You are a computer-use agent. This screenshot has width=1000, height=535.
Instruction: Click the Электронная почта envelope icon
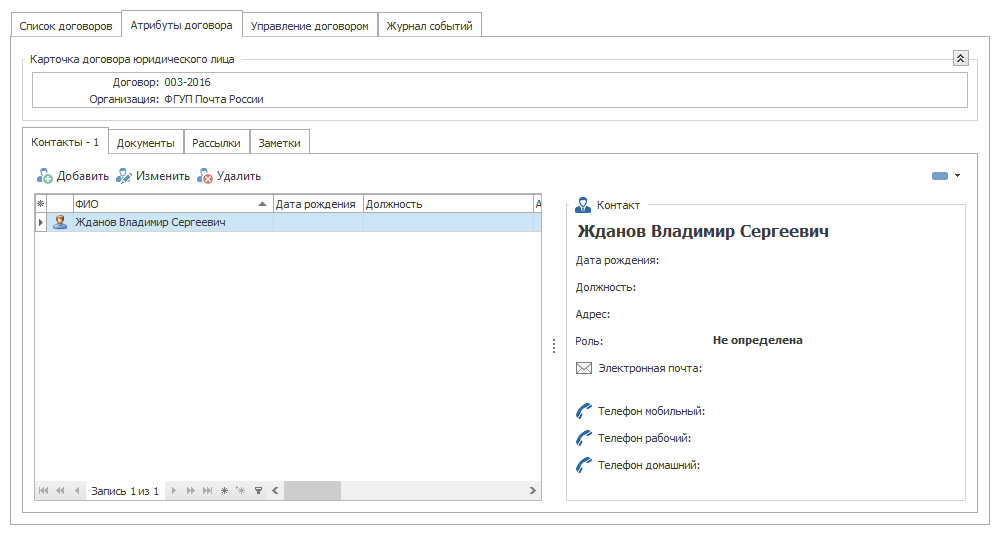click(x=584, y=368)
